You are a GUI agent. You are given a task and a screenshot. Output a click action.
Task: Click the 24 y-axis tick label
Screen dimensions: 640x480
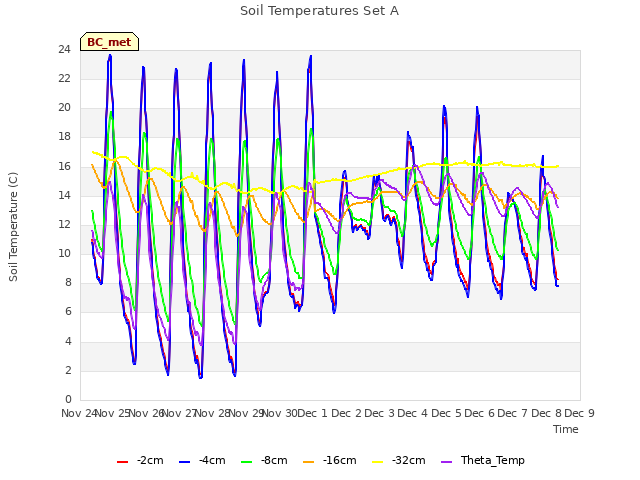pyautogui.click(x=64, y=50)
